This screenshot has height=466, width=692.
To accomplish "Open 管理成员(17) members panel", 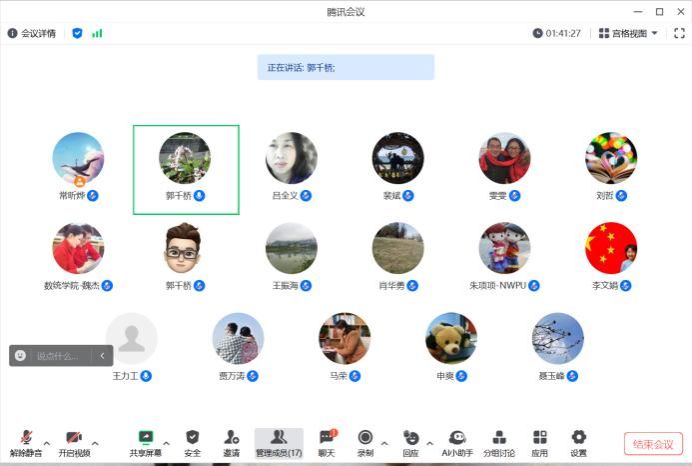I will point(278,441).
